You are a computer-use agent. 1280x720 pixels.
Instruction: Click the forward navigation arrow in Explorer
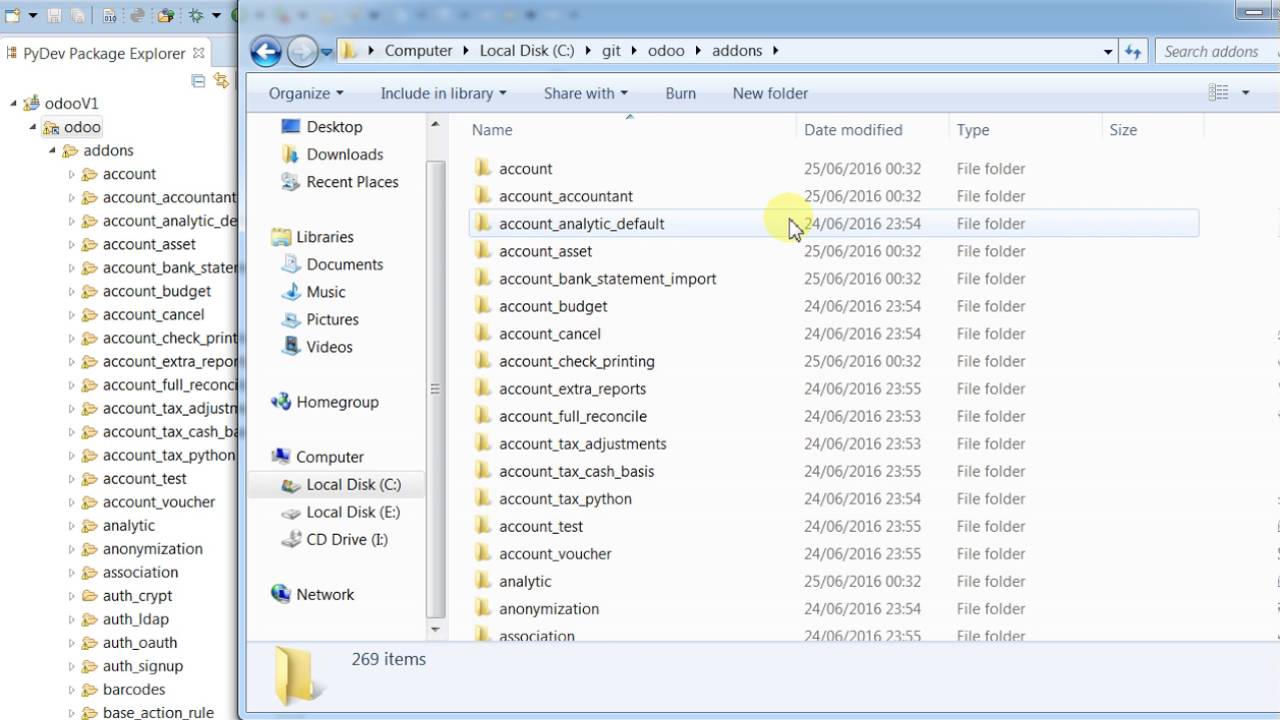(x=302, y=51)
